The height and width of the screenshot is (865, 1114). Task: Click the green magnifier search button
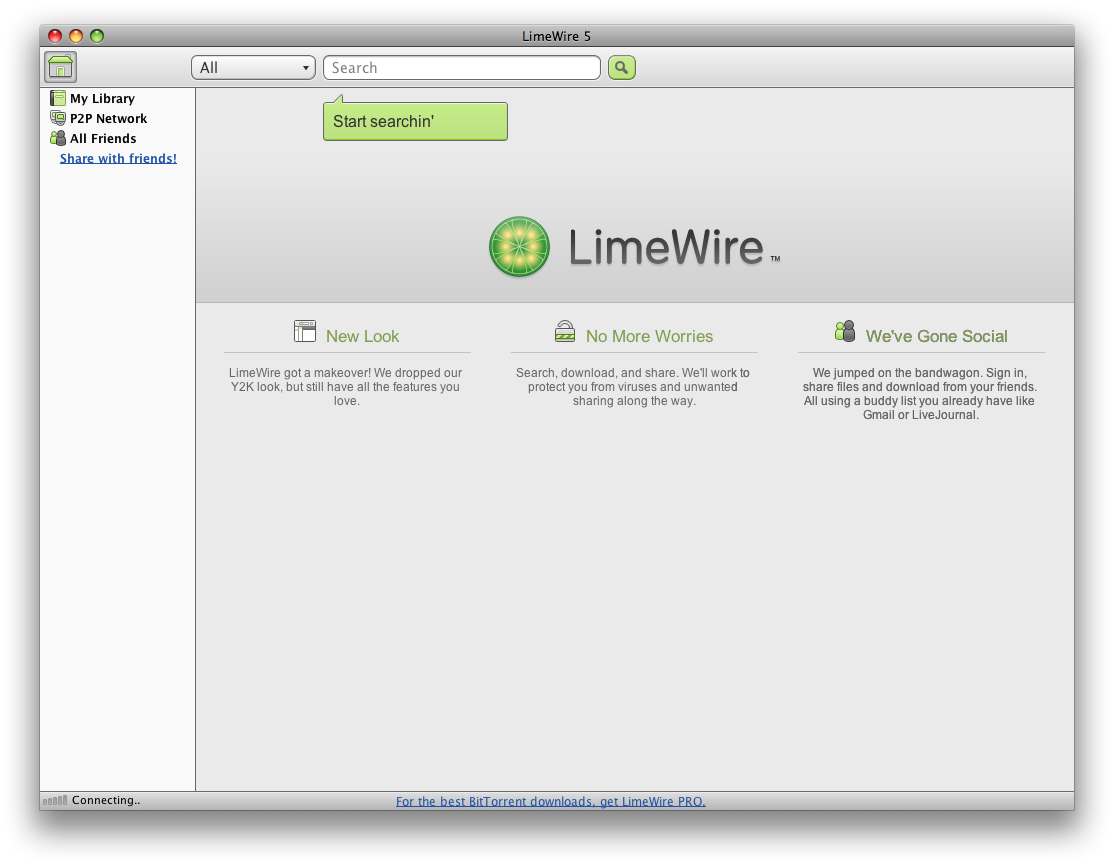[x=621, y=67]
